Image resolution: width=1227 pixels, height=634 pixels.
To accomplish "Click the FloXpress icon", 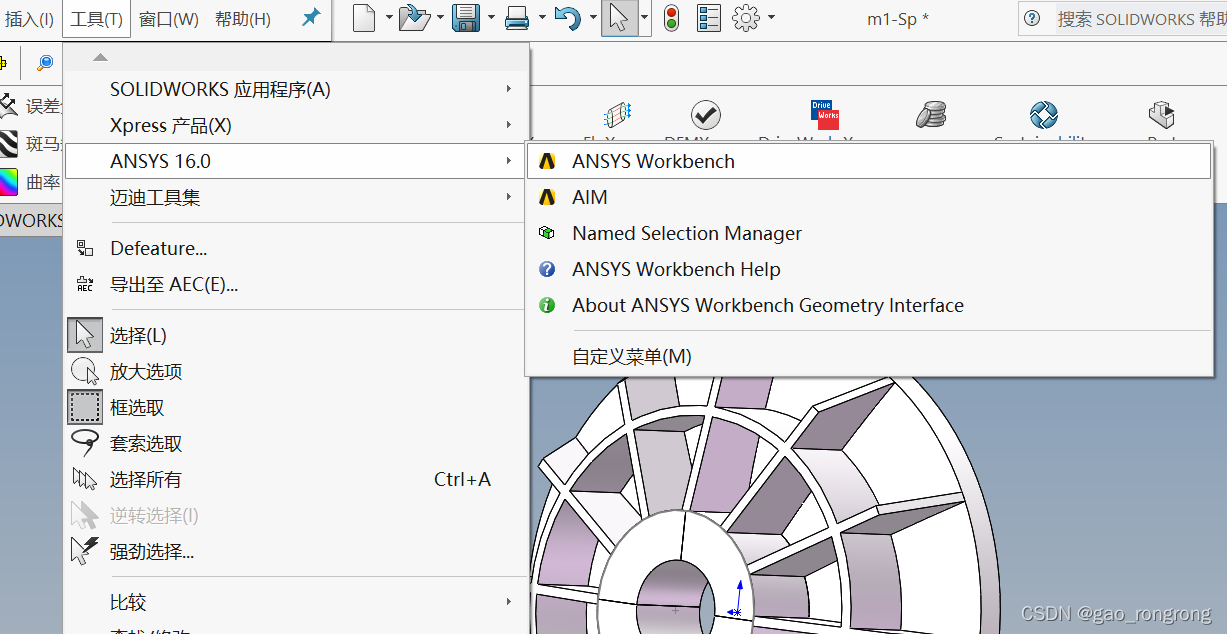I will point(618,115).
